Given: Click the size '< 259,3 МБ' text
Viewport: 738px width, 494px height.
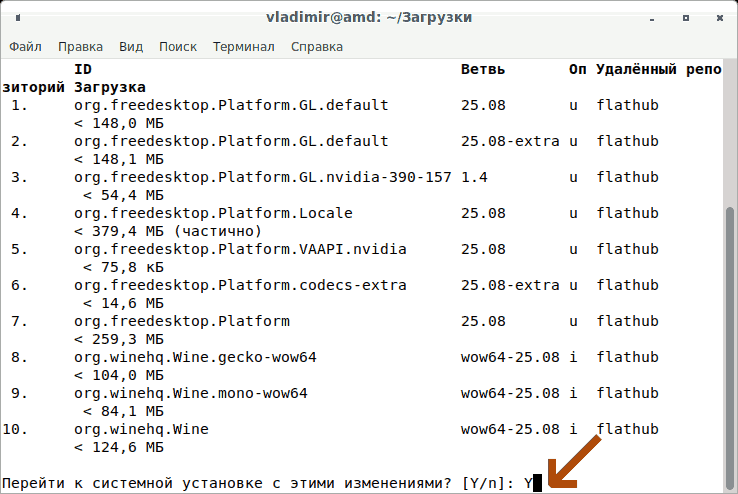Looking at the screenshot, I should pos(119,339).
